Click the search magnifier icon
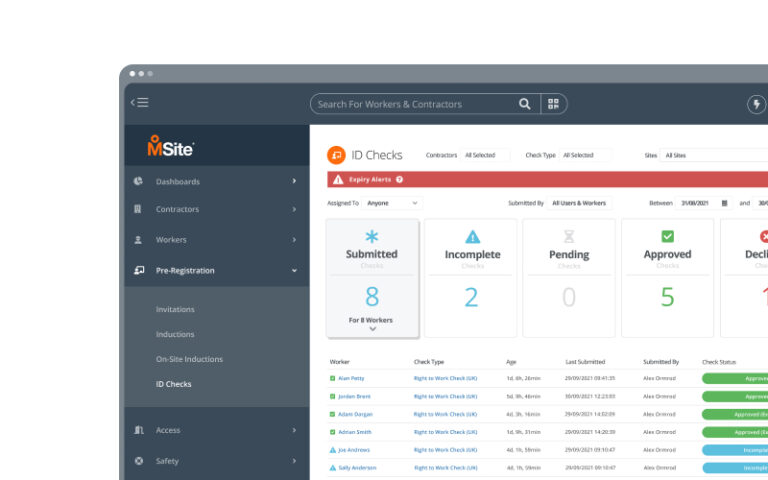 coord(525,104)
